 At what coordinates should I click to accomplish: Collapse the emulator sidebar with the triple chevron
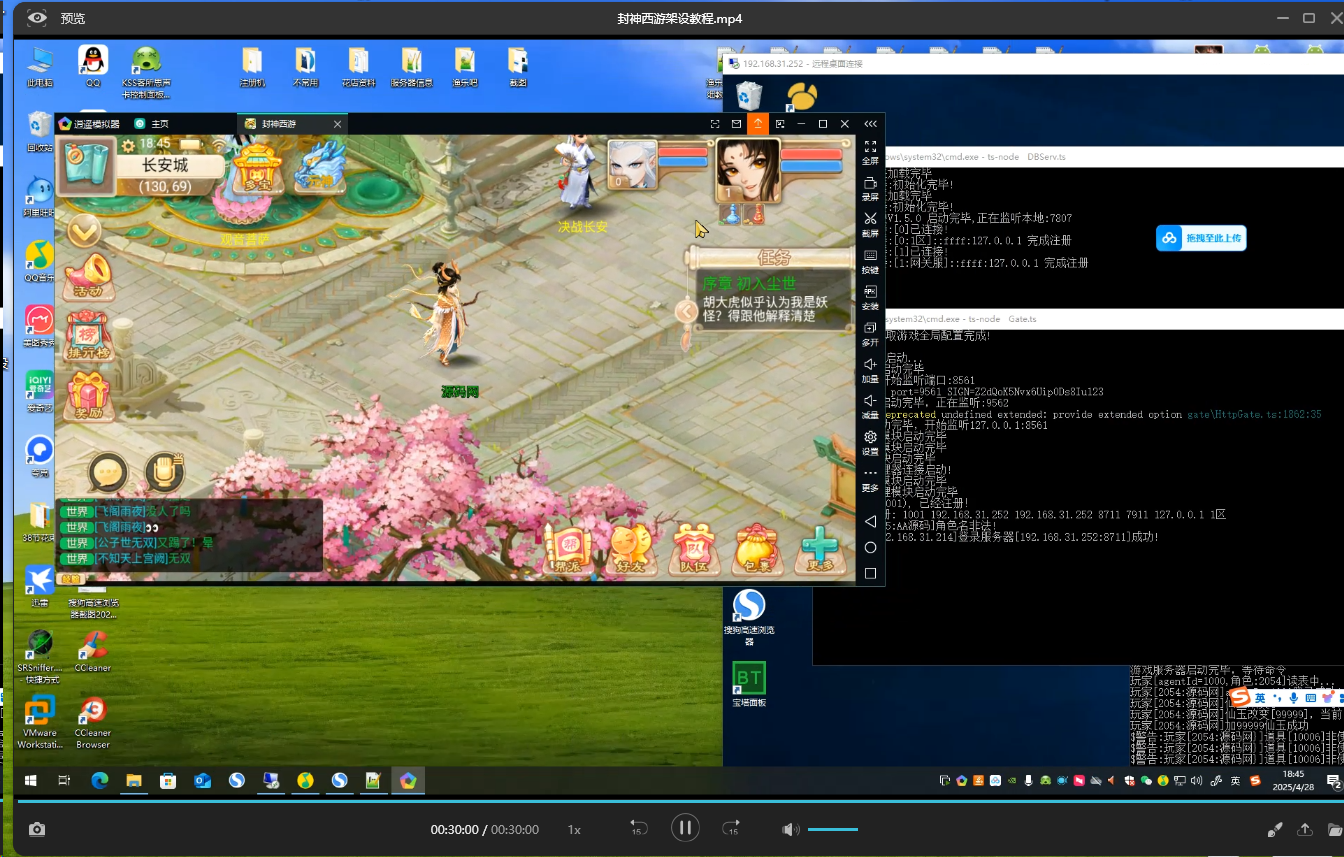(x=870, y=124)
